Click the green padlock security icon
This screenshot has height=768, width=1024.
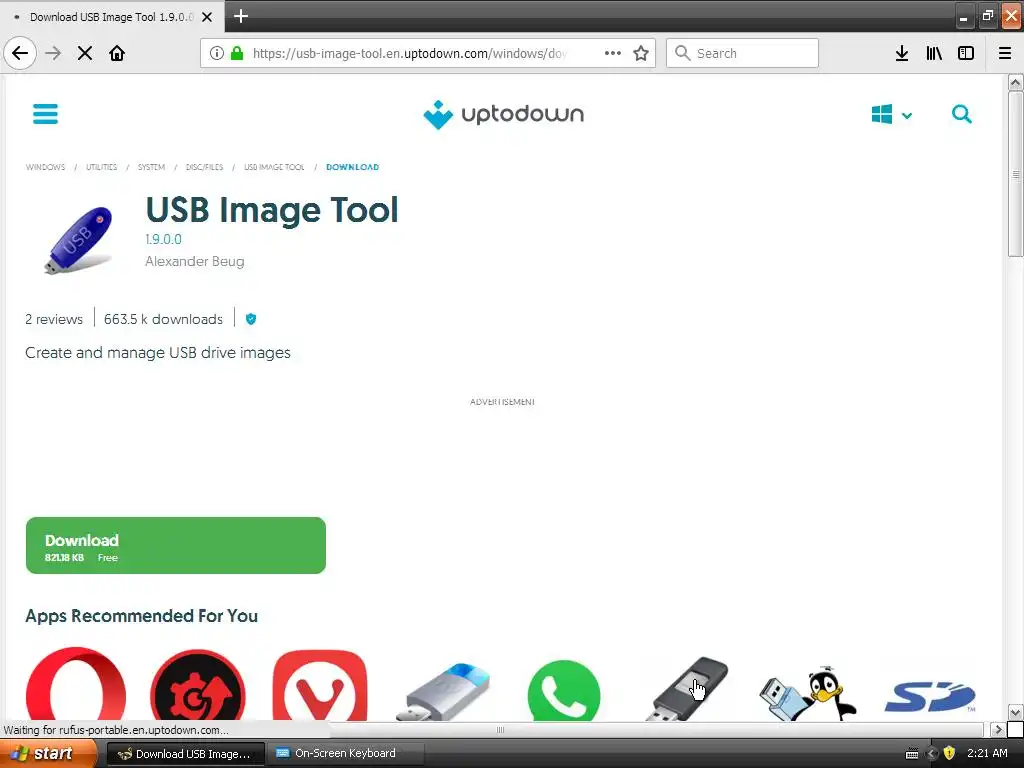click(236, 53)
